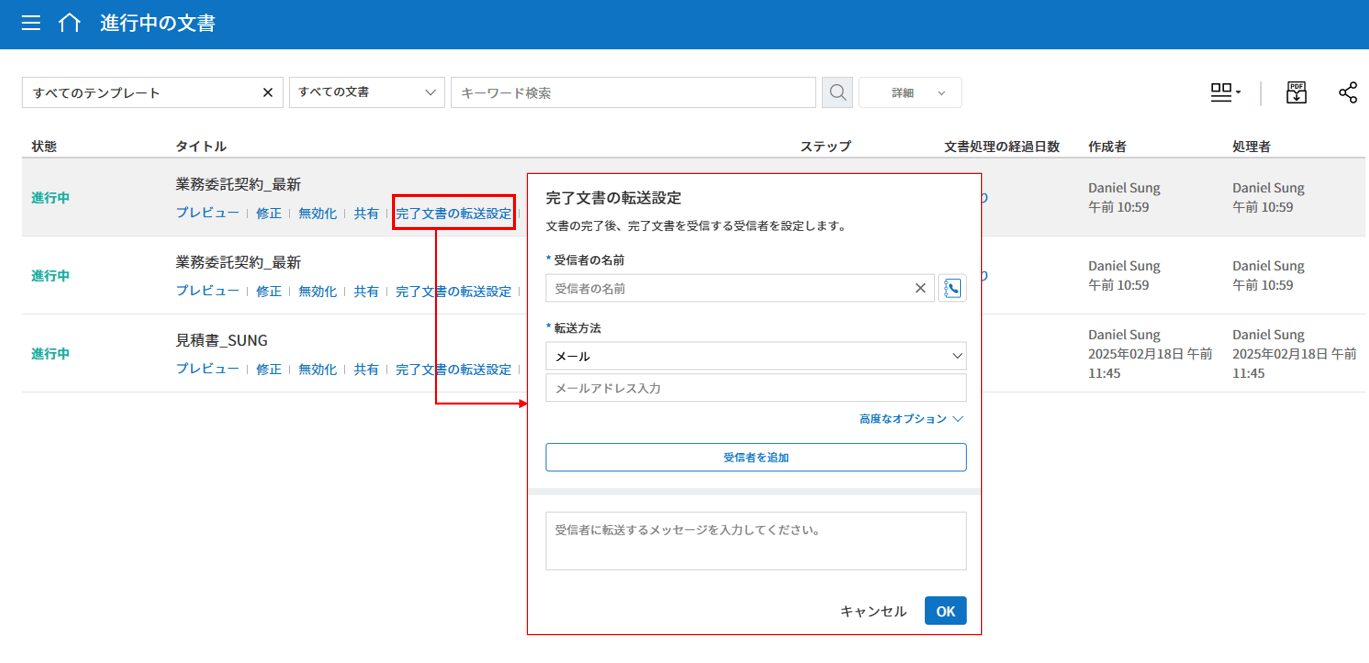Screen dimensions: 1369x663
Task: Go to home via house icon
Action: coord(69,23)
